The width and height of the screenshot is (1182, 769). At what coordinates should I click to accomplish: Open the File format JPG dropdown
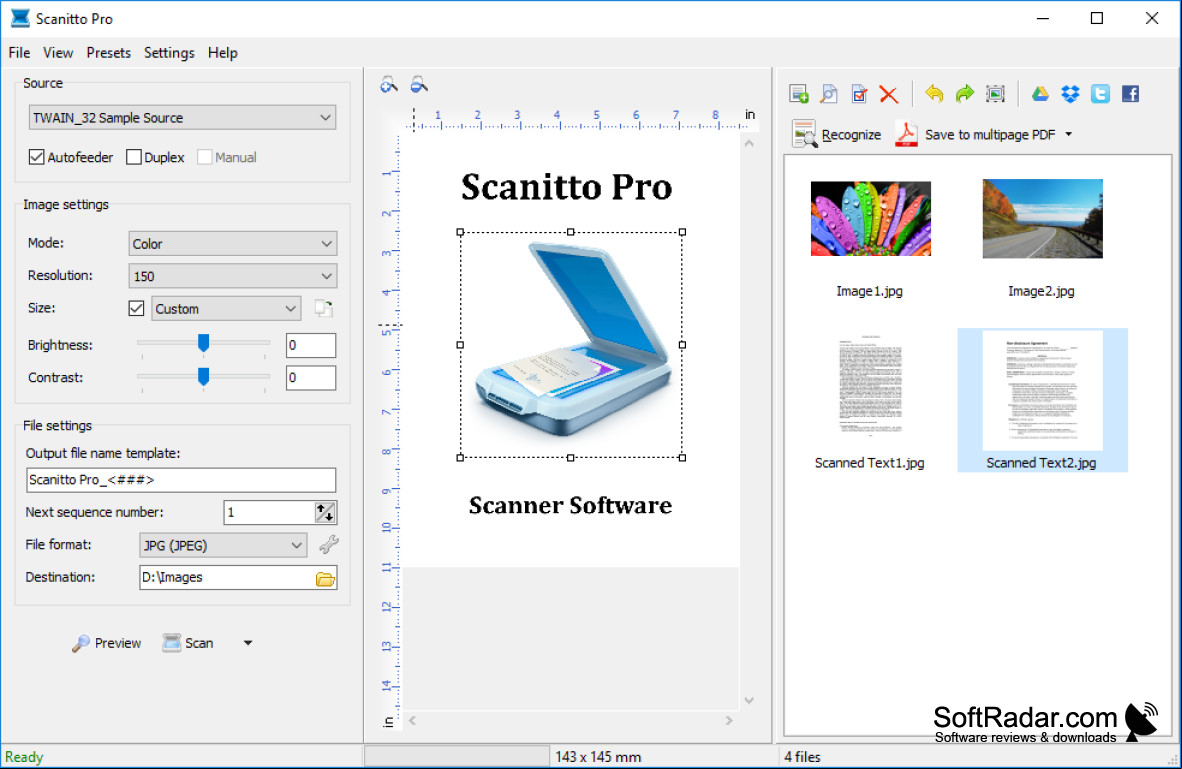coord(223,545)
